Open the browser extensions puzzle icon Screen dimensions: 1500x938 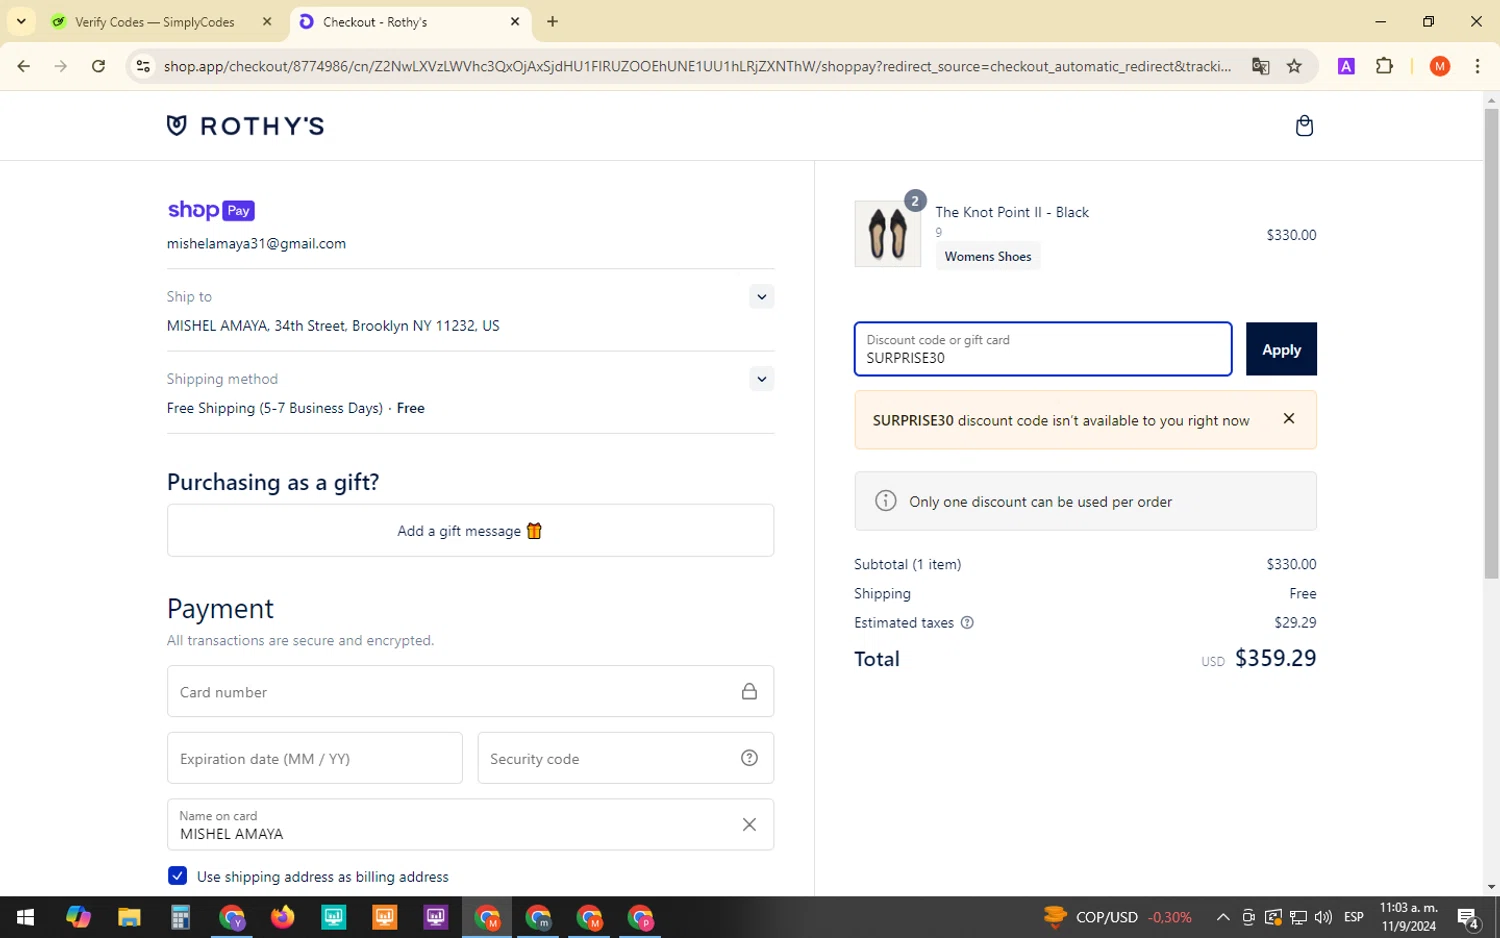(1384, 66)
